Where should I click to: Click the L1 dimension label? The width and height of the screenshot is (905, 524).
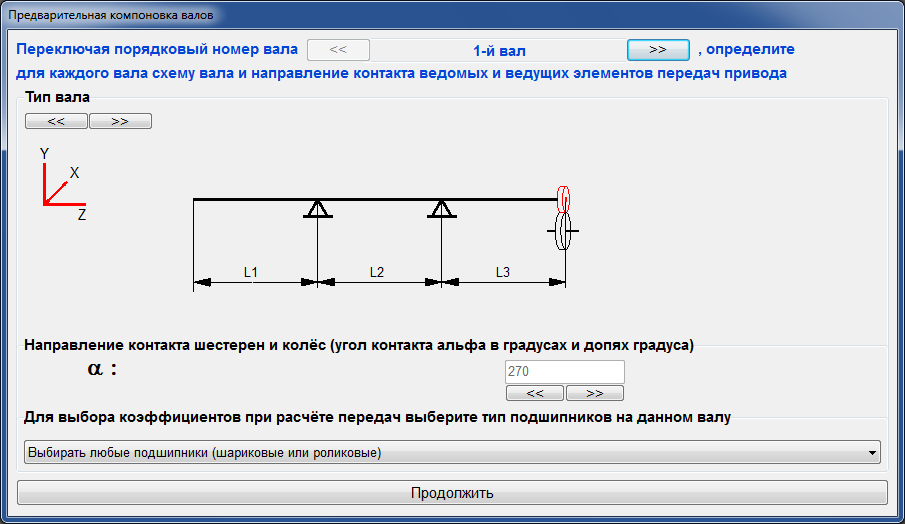[x=250, y=272]
